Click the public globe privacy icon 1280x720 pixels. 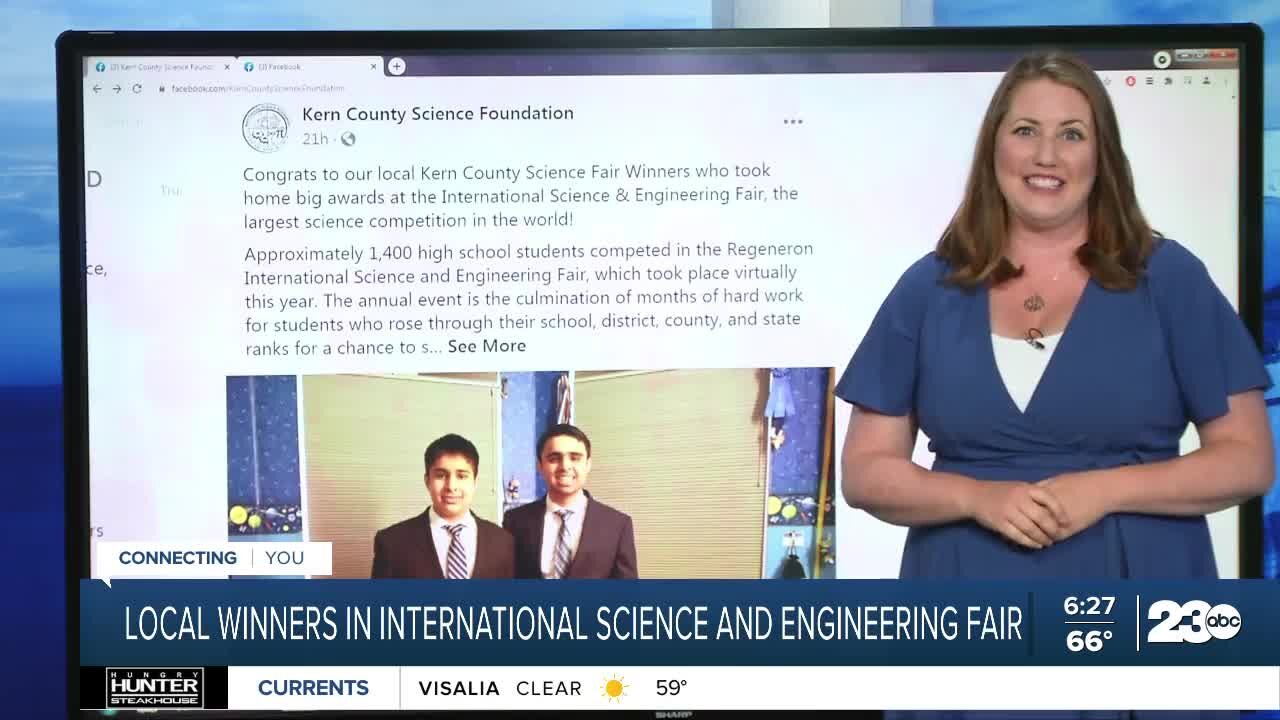click(x=347, y=139)
